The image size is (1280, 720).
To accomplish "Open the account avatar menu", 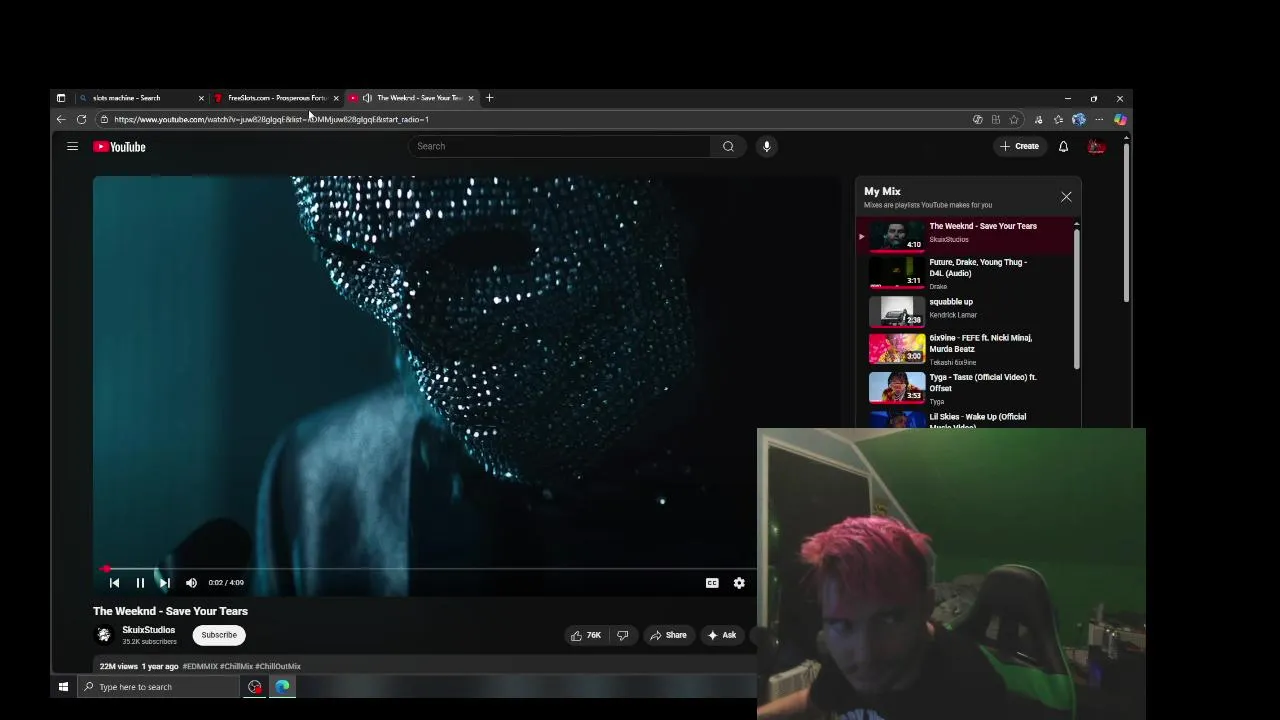I will pyautogui.click(x=1096, y=146).
